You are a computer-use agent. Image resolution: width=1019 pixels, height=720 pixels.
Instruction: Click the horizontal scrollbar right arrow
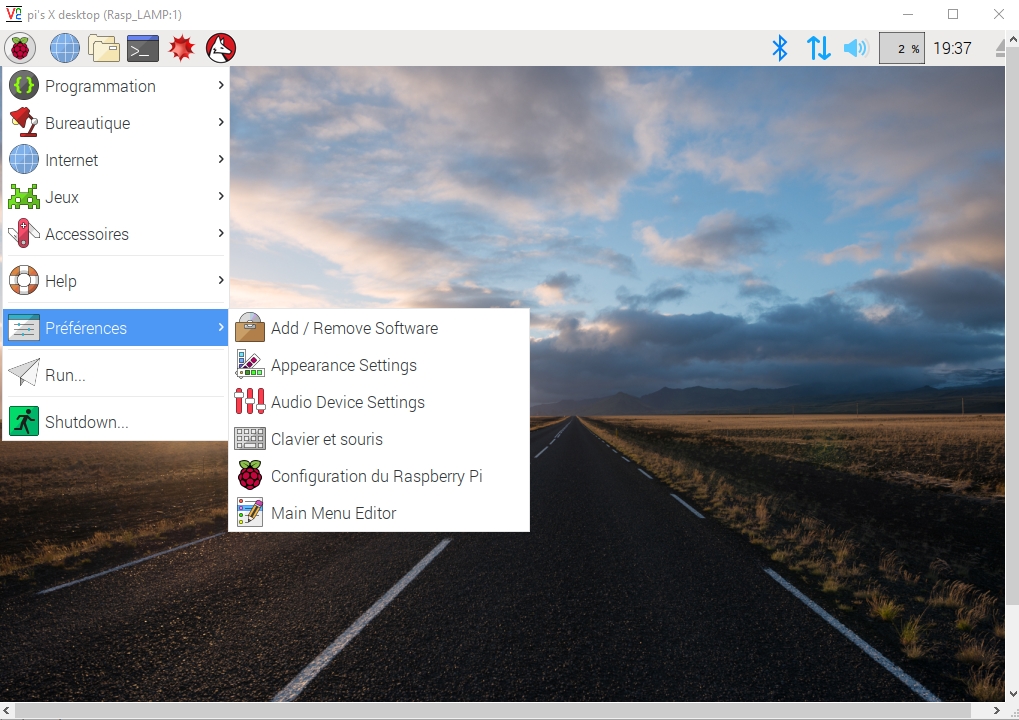(x=997, y=711)
